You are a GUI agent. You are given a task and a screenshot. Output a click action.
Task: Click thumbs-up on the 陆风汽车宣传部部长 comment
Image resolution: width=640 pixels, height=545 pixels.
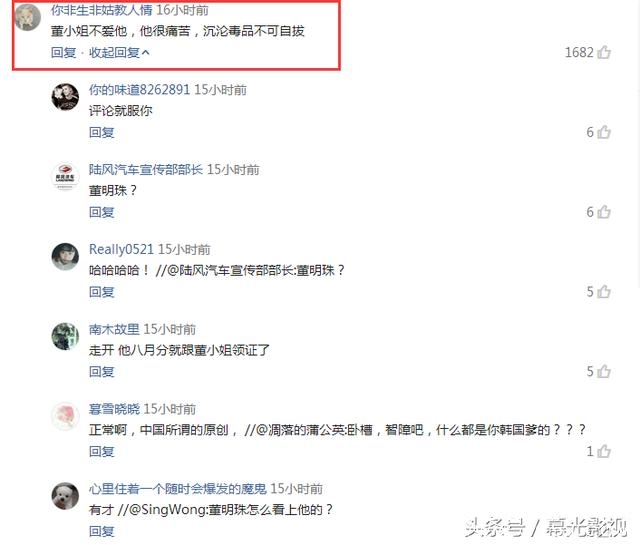(604, 212)
